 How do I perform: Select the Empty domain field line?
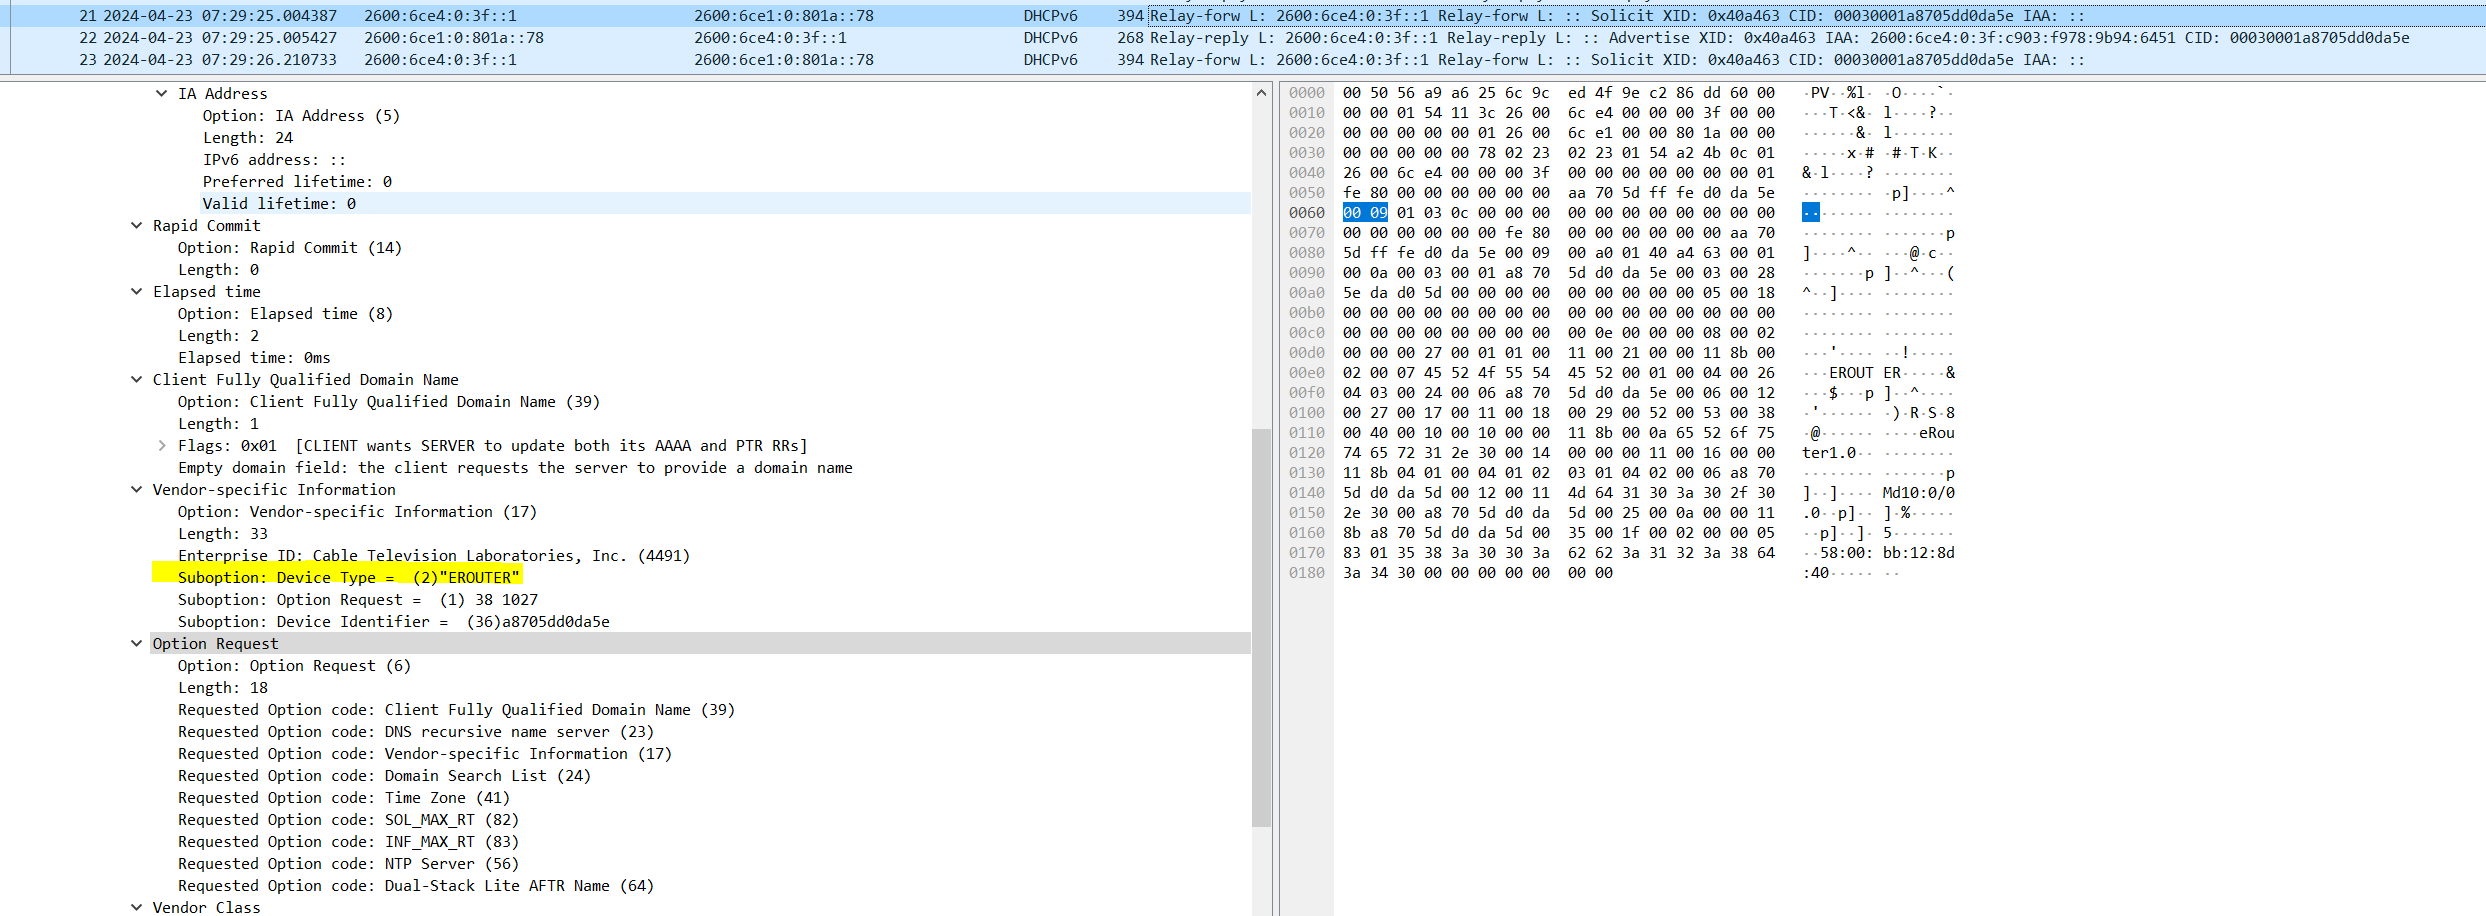(515, 467)
